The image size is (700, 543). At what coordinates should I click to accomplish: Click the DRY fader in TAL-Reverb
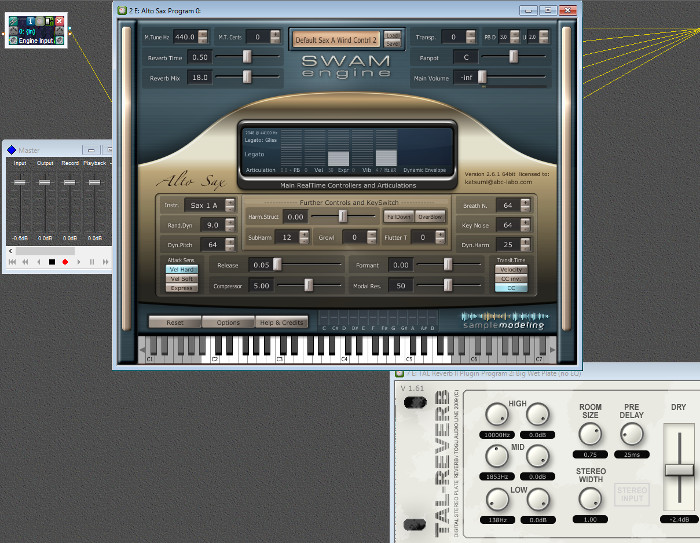click(679, 470)
